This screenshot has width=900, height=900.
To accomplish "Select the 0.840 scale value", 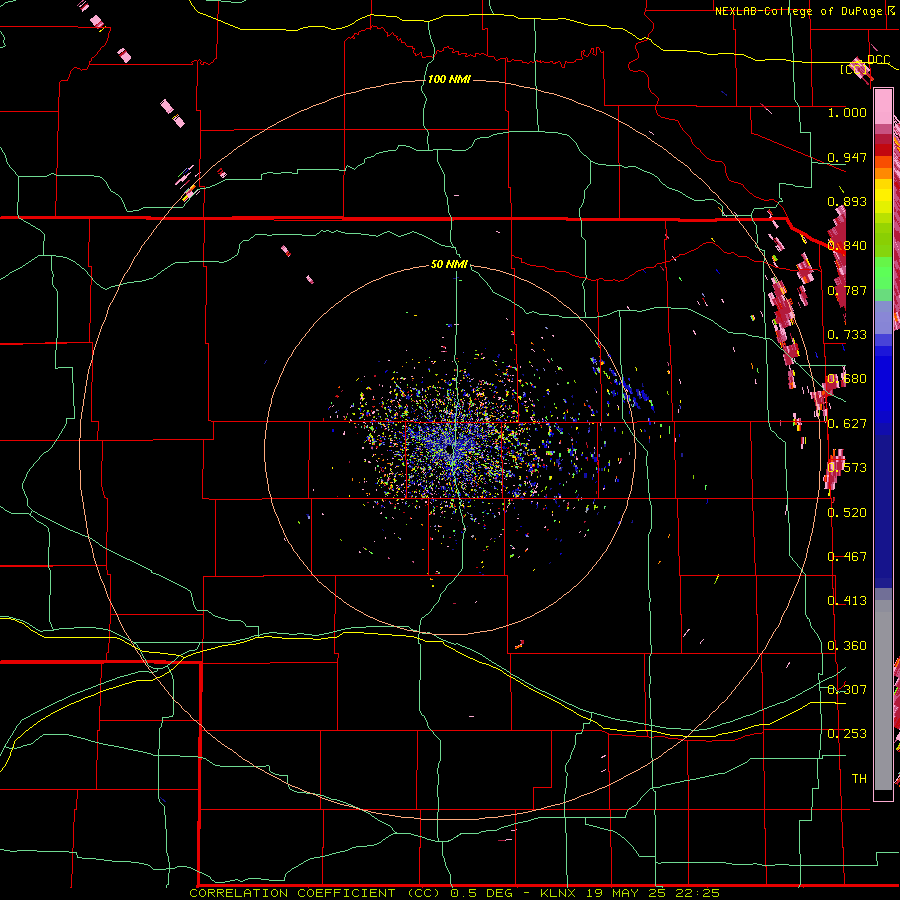I will click(x=847, y=246).
